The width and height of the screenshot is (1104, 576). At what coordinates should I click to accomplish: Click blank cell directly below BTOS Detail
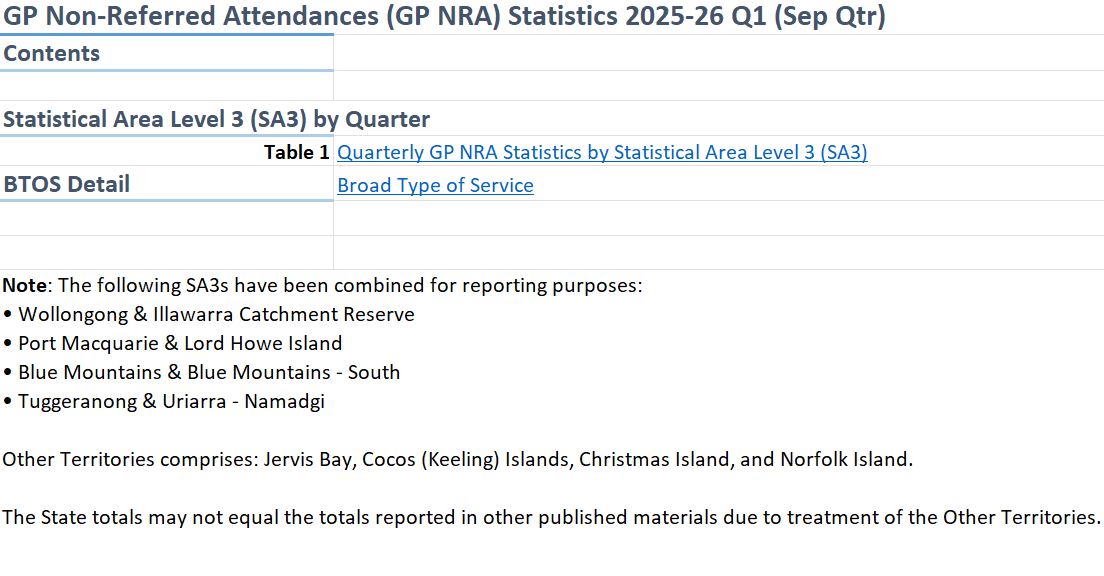[x=166, y=218]
